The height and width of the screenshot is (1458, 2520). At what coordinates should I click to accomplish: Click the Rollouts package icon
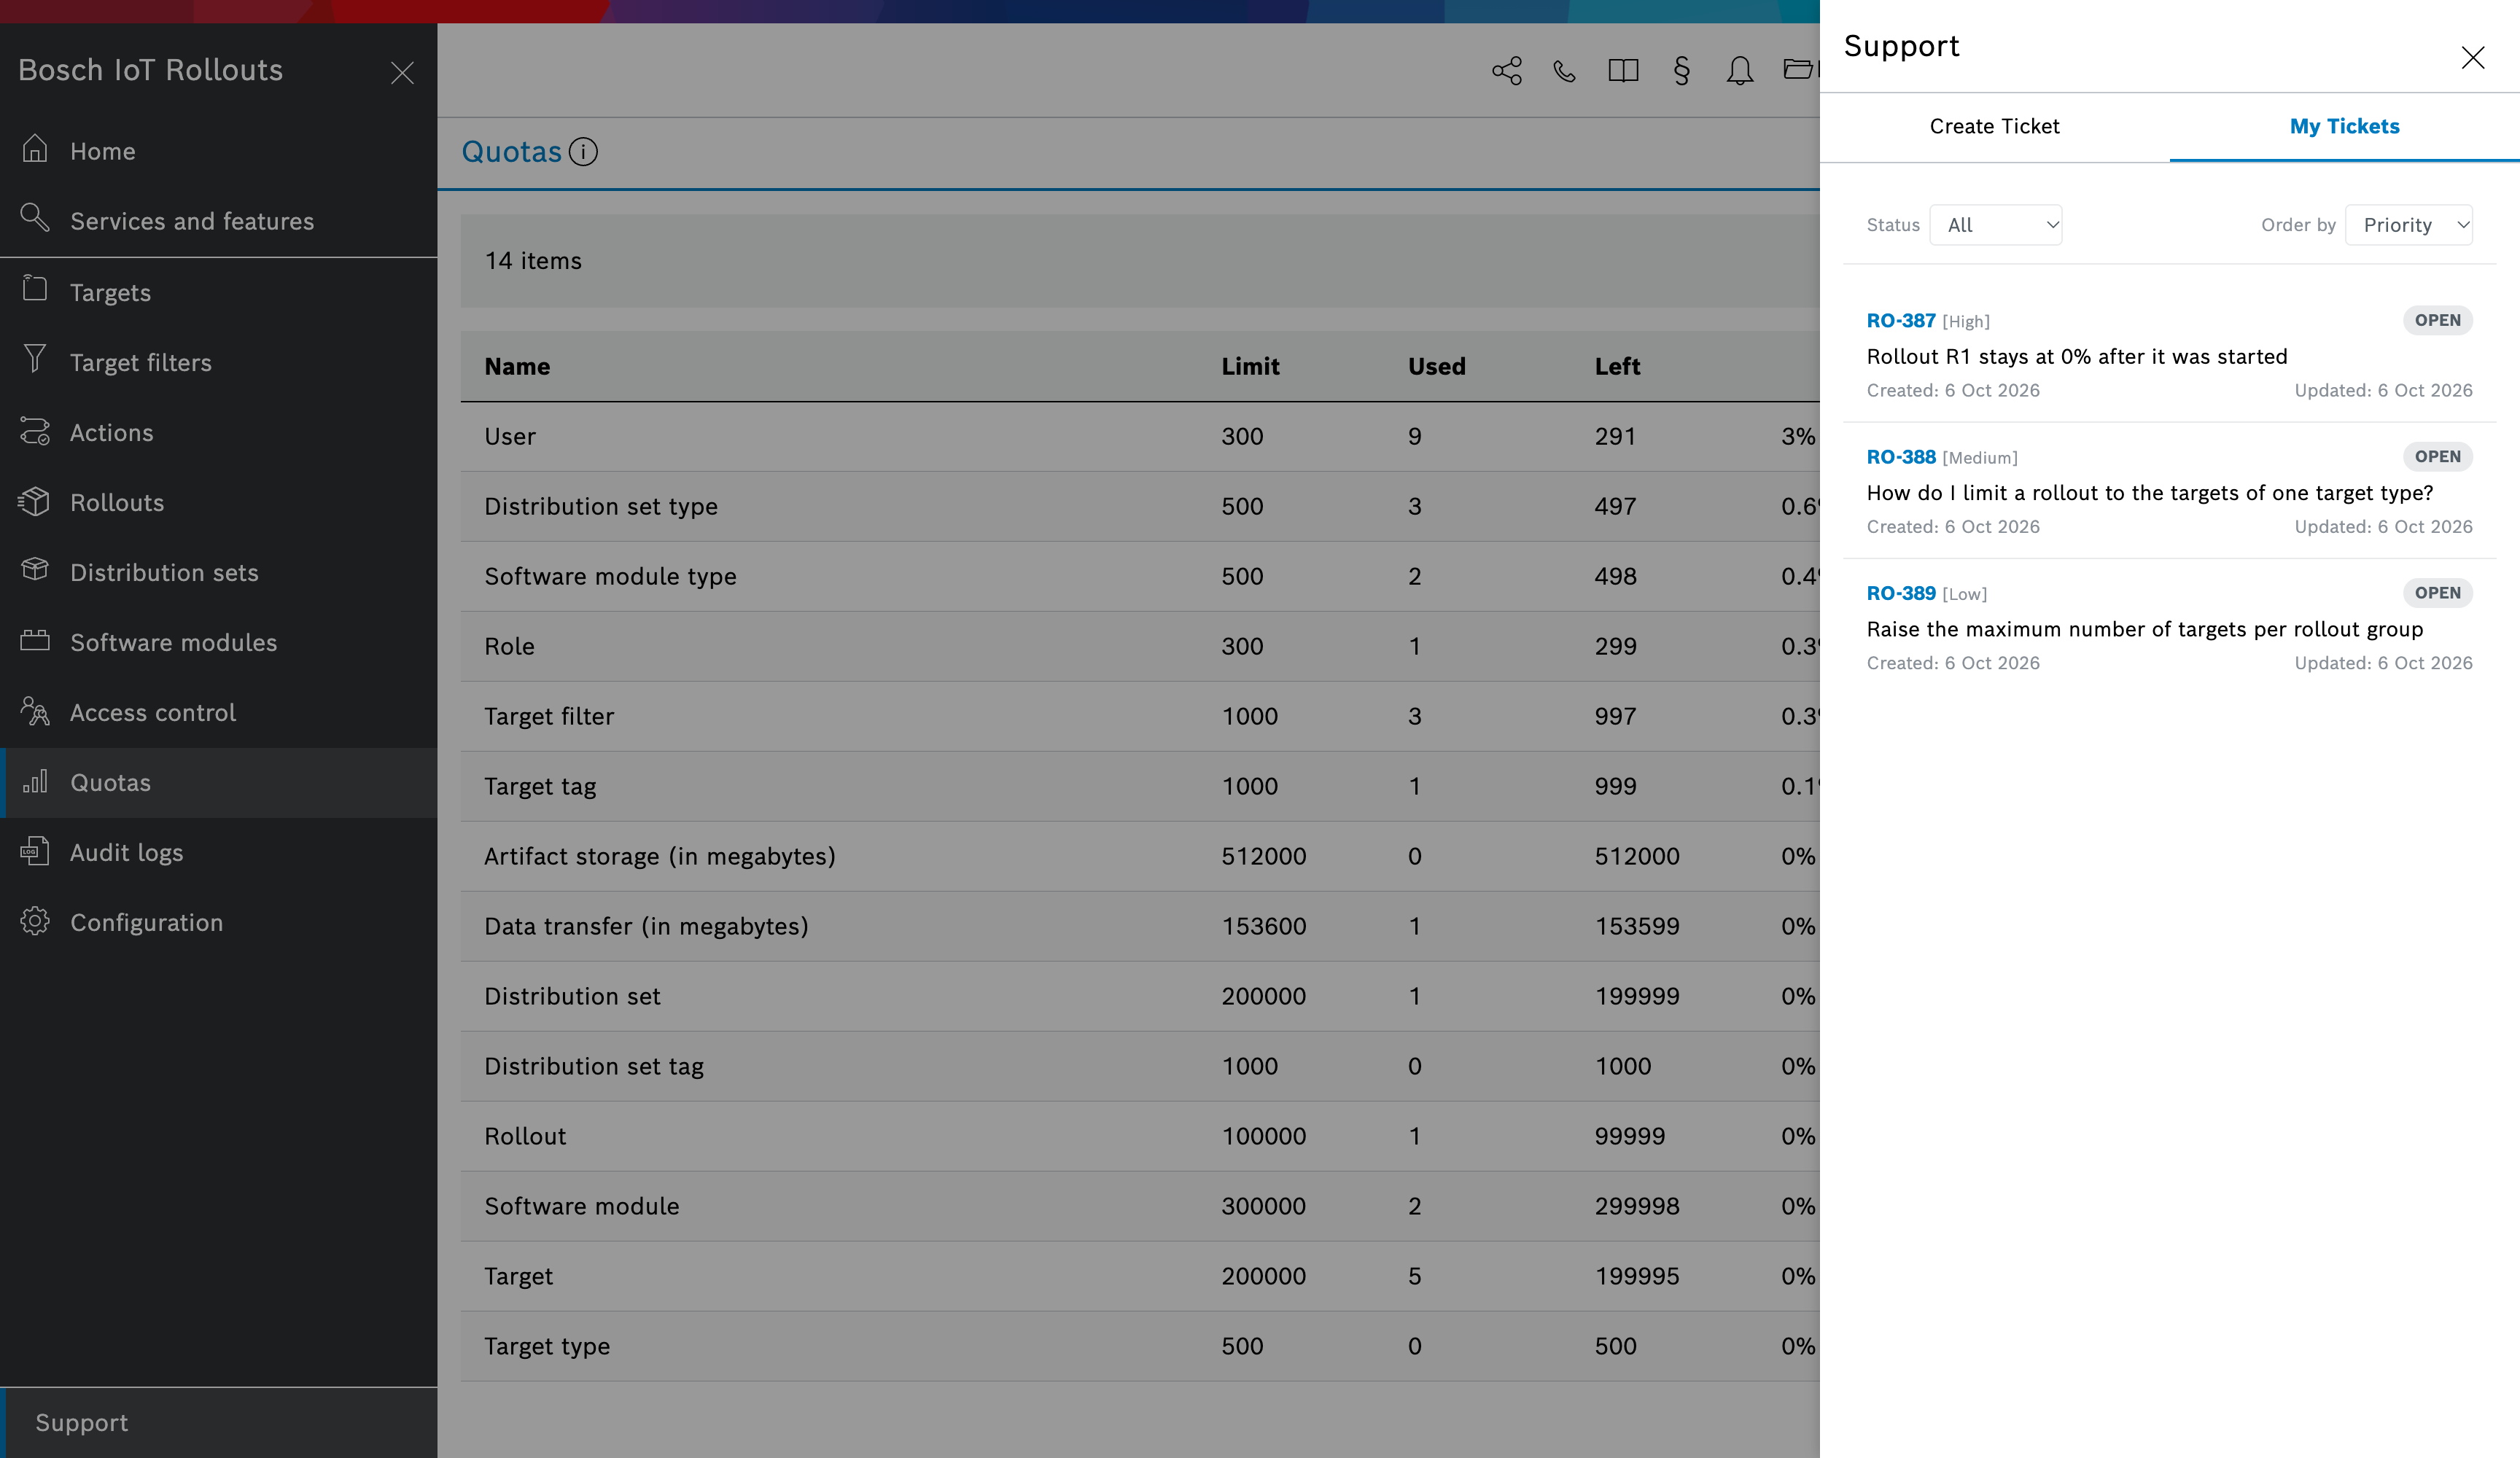click(x=35, y=501)
